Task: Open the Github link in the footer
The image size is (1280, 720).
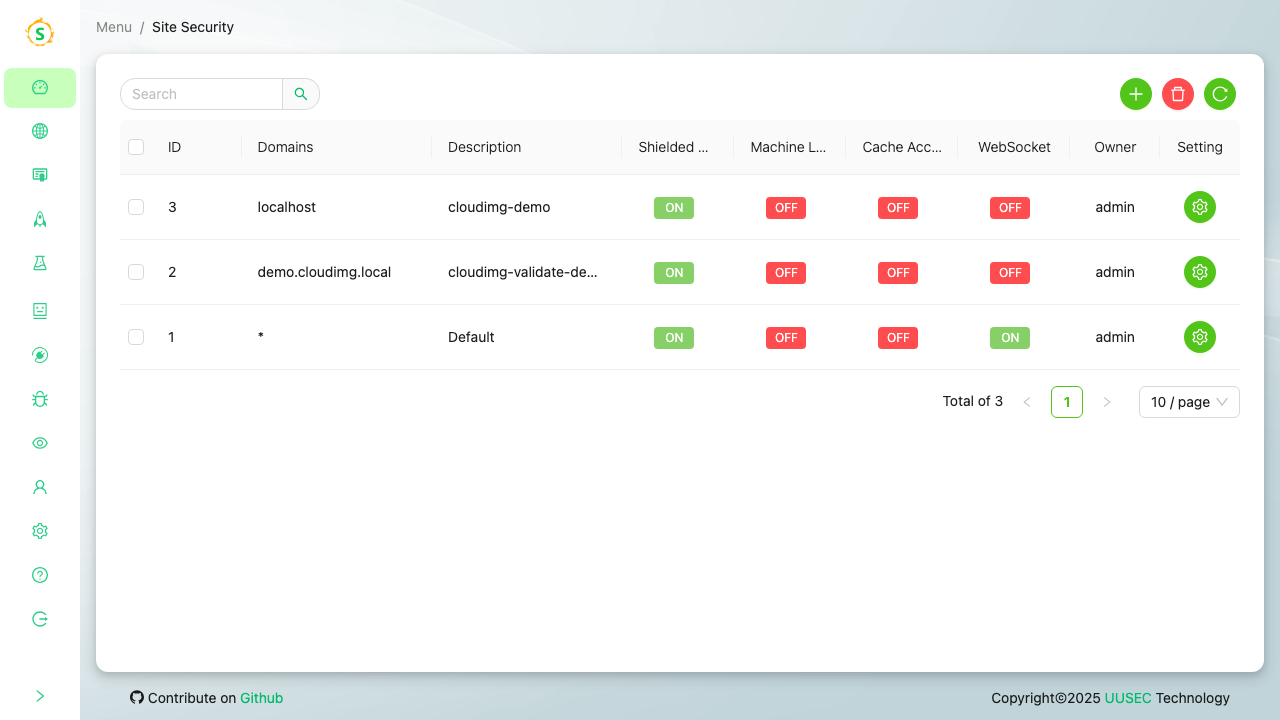Action: click(262, 698)
